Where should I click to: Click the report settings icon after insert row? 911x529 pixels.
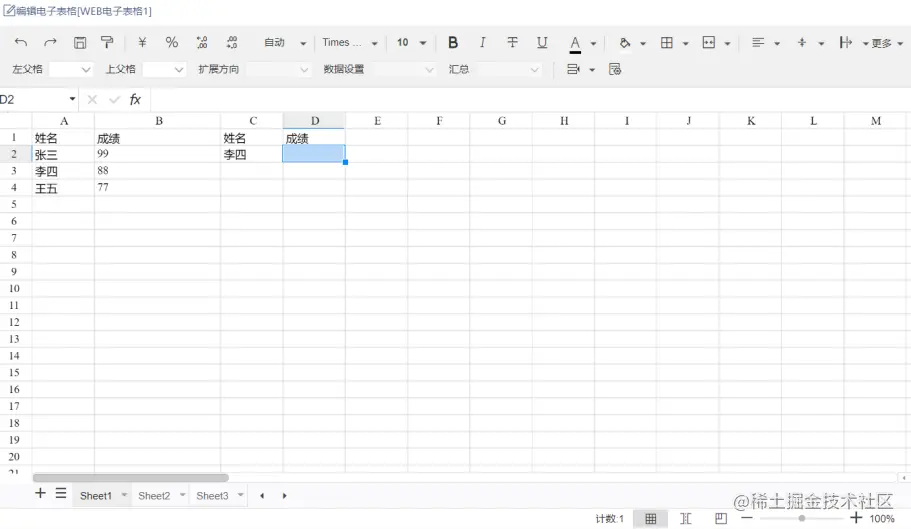615,70
